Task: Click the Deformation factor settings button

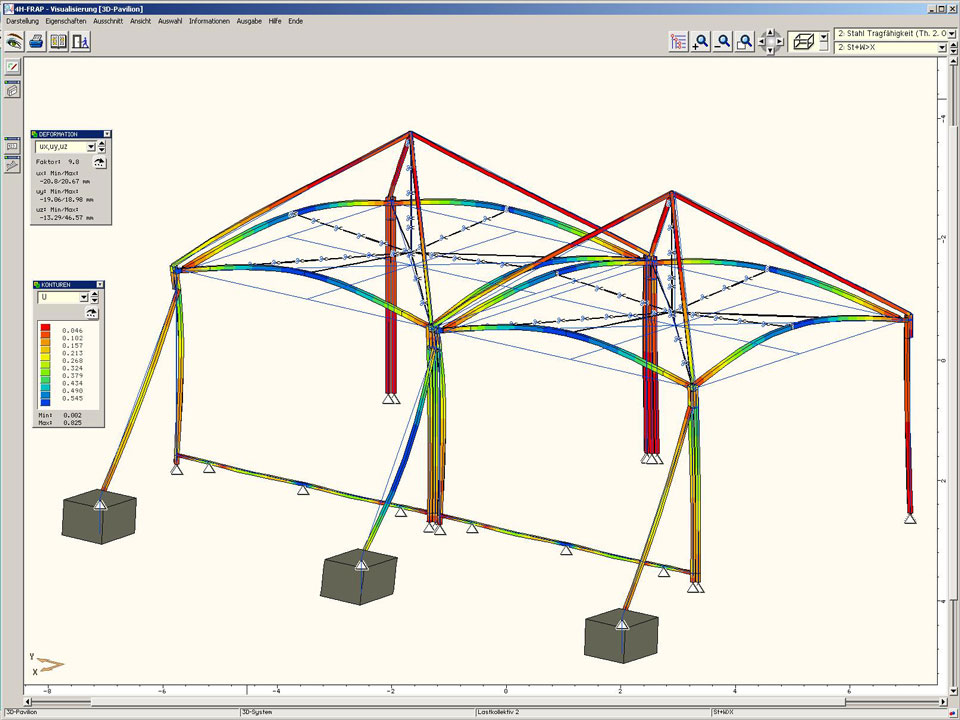Action: (x=100, y=161)
